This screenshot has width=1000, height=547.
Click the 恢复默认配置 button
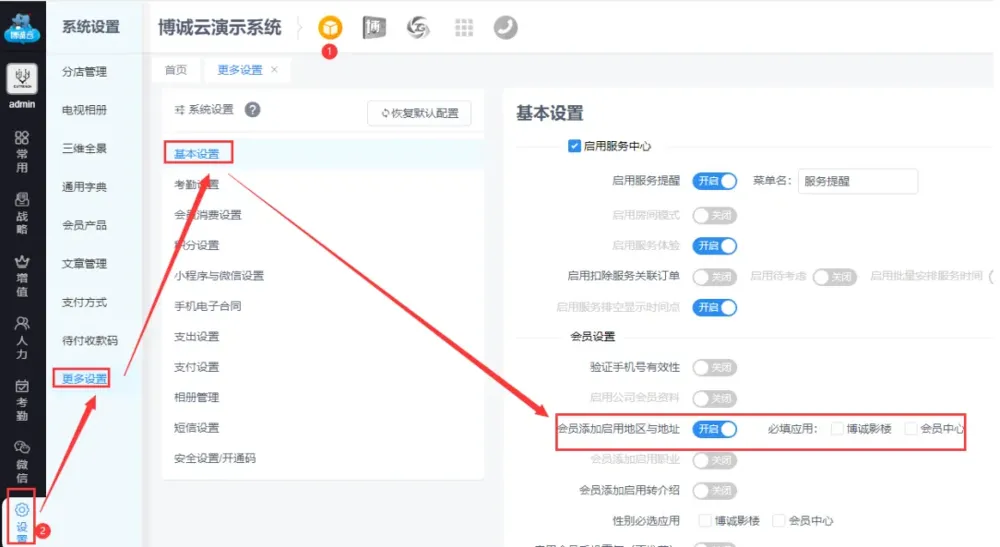click(x=419, y=113)
